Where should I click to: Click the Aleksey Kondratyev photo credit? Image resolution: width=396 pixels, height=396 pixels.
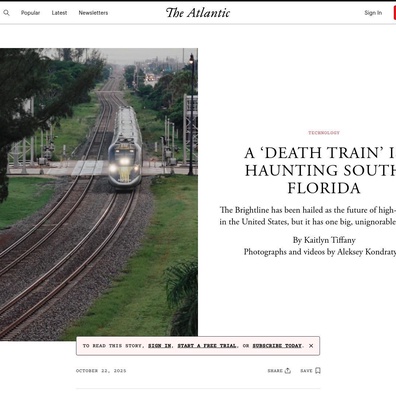tap(366, 252)
